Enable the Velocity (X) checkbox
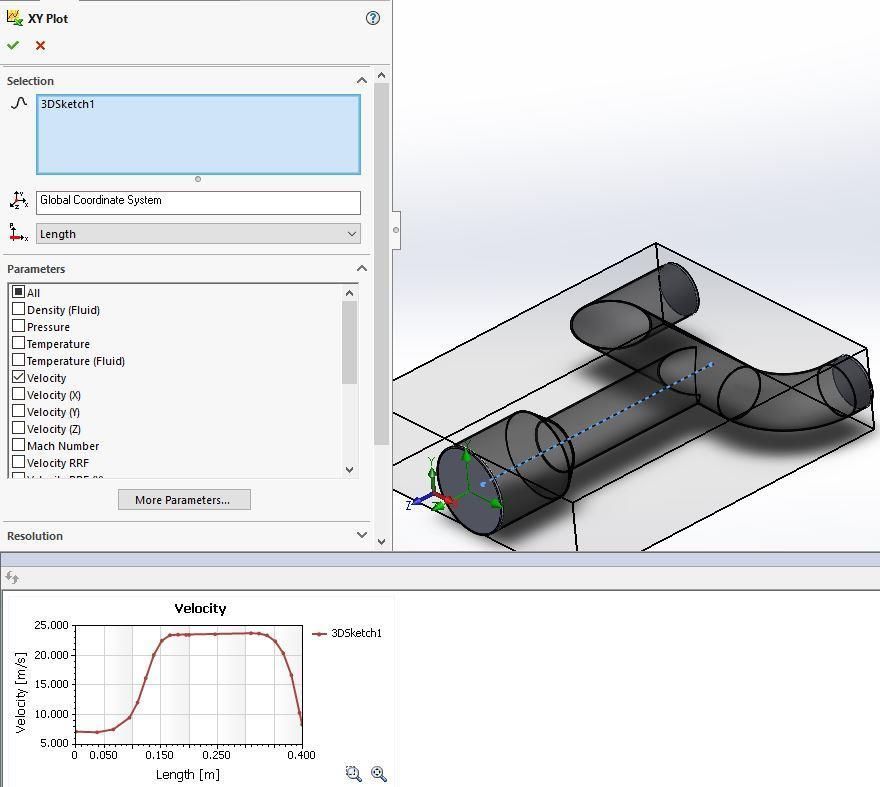880x787 pixels. [19, 394]
